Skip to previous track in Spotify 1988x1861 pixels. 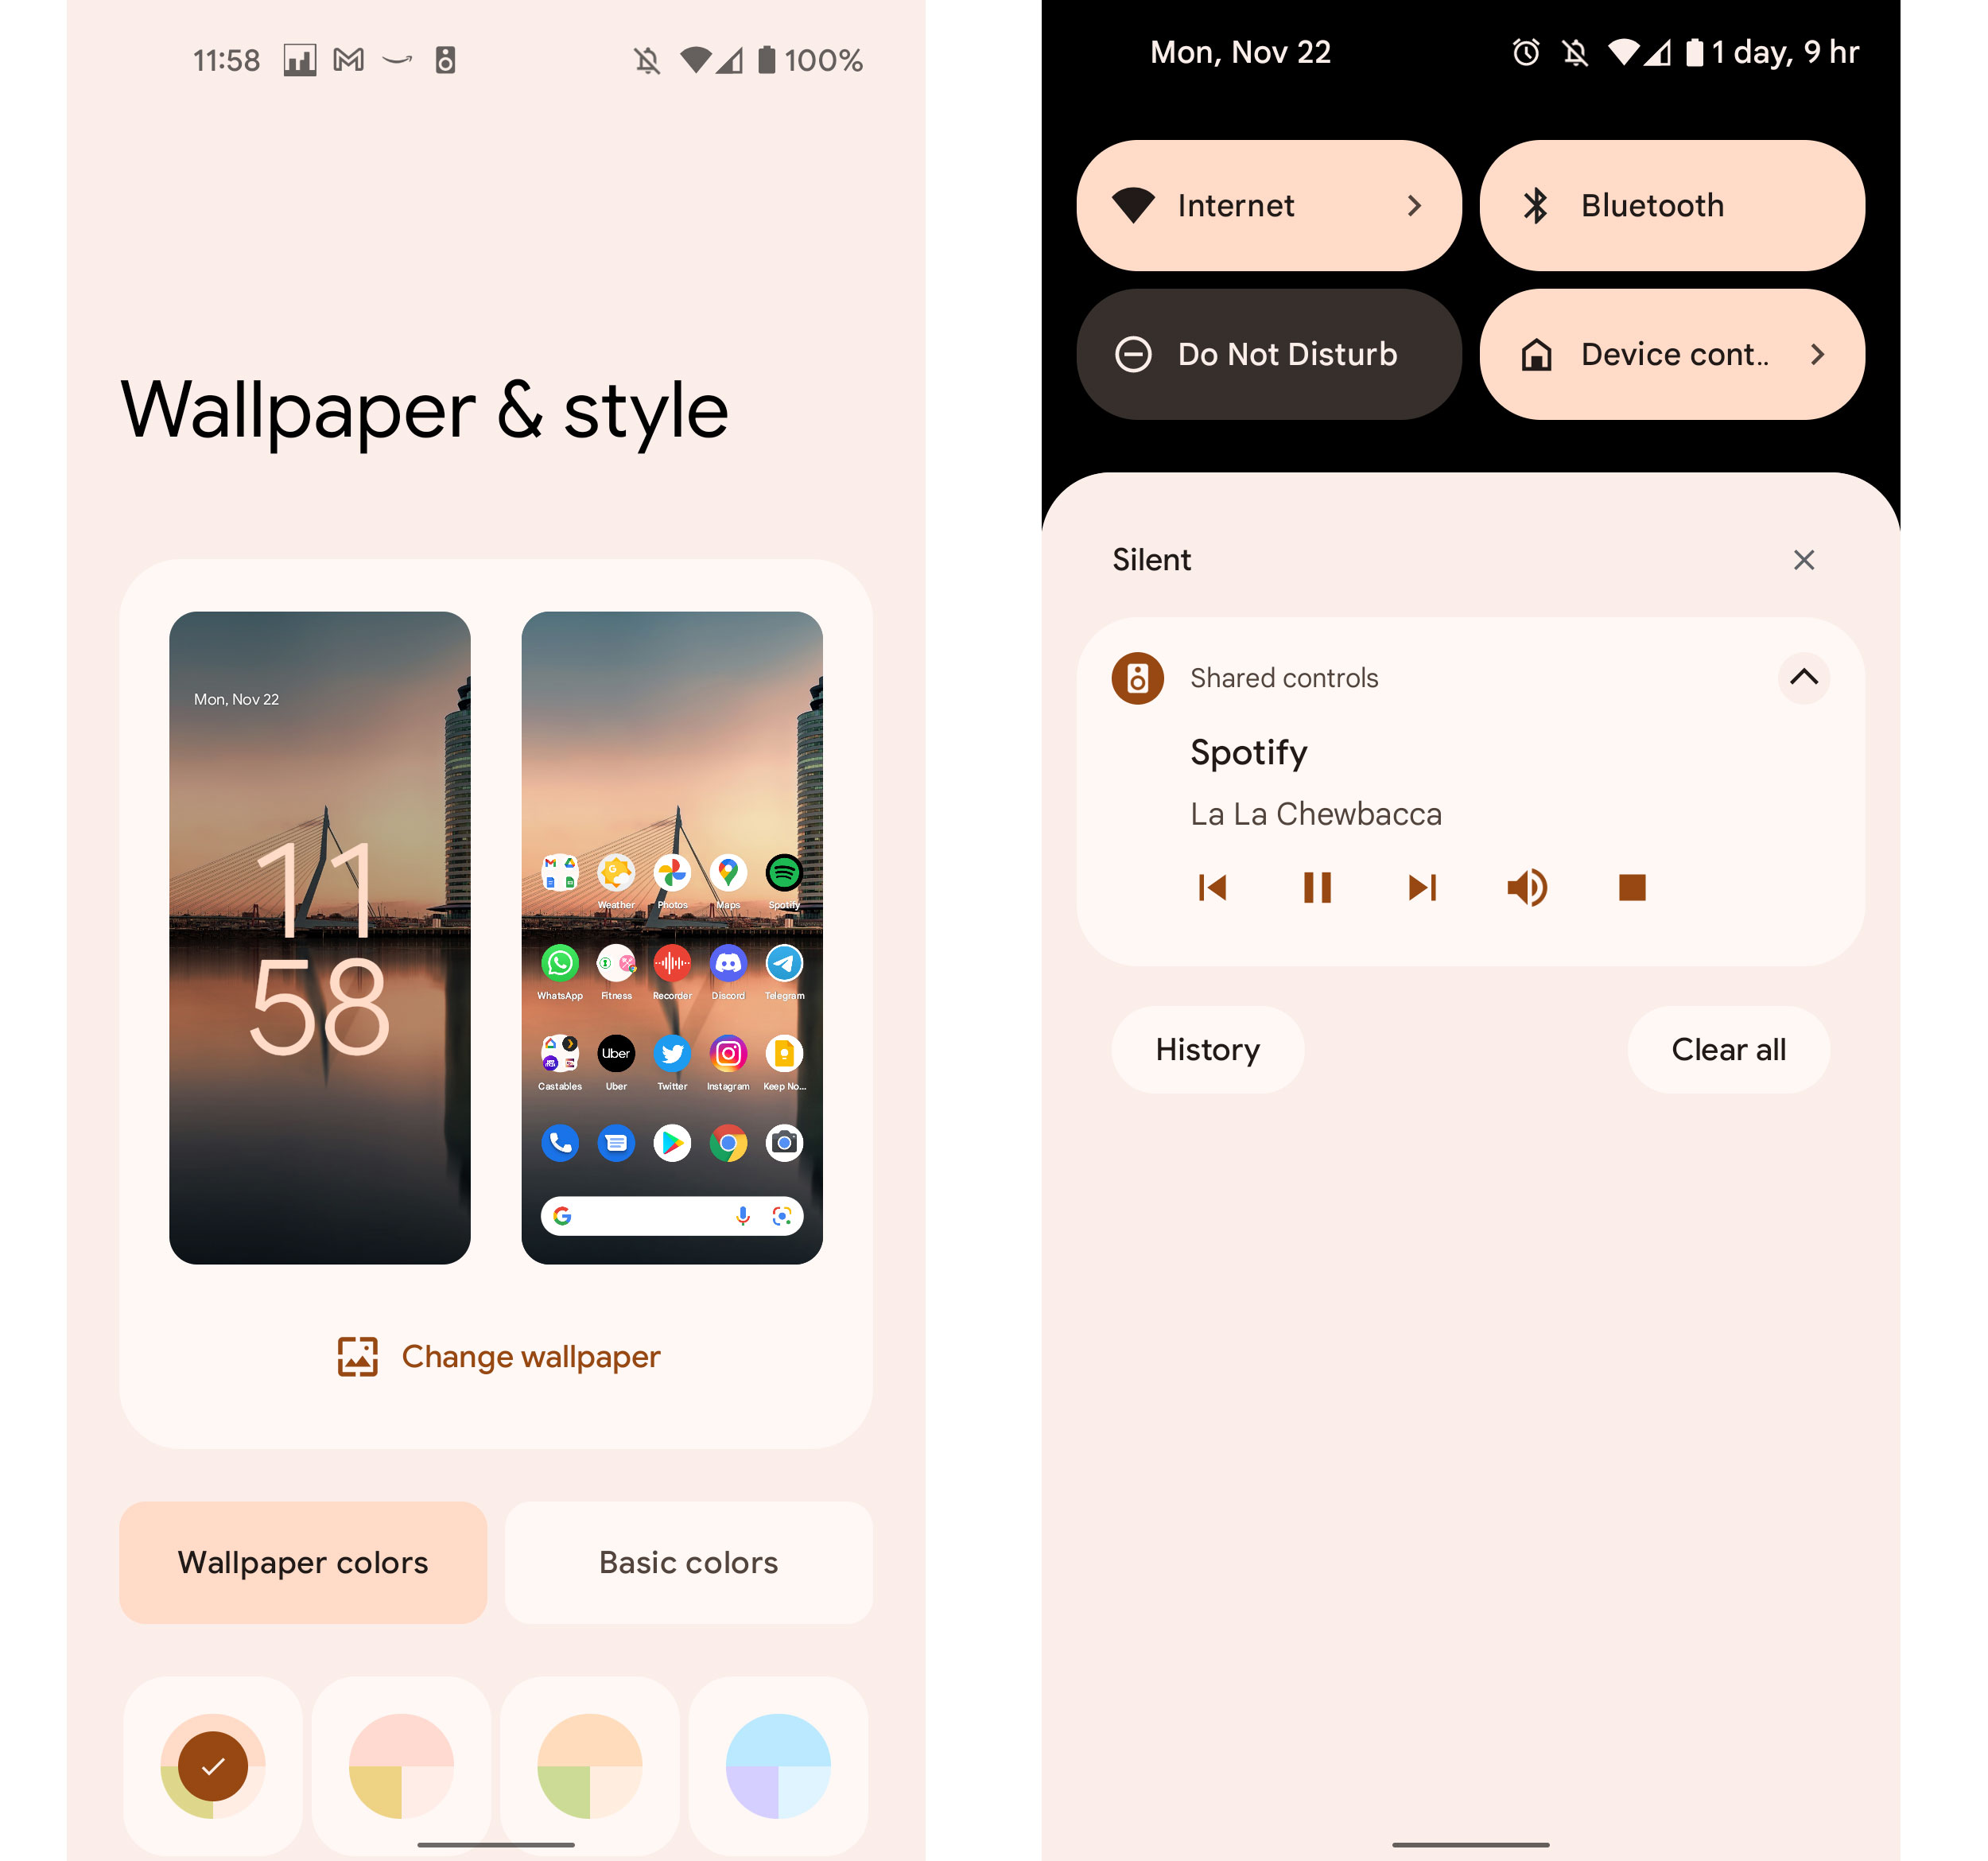[1212, 887]
